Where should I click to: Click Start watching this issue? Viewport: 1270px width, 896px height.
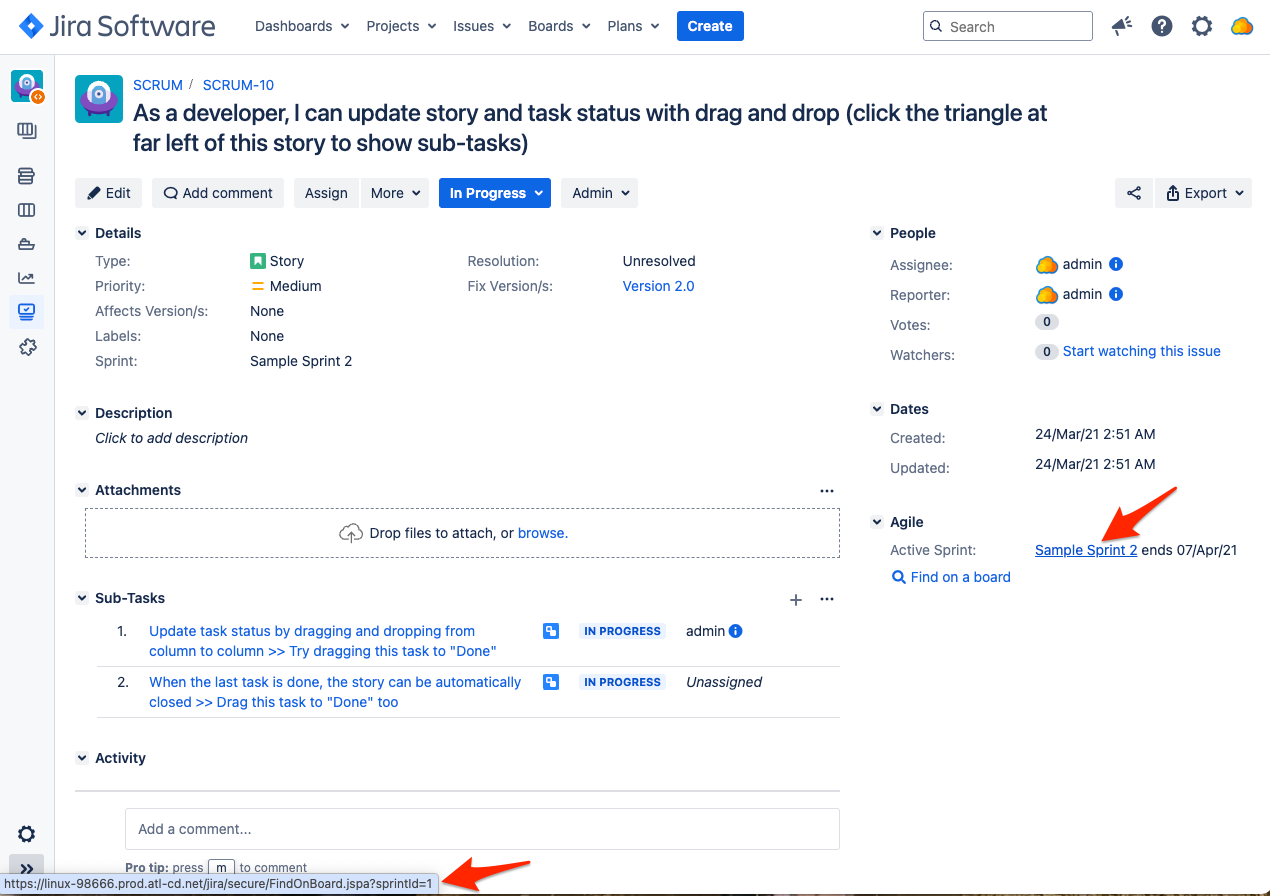1141,351
